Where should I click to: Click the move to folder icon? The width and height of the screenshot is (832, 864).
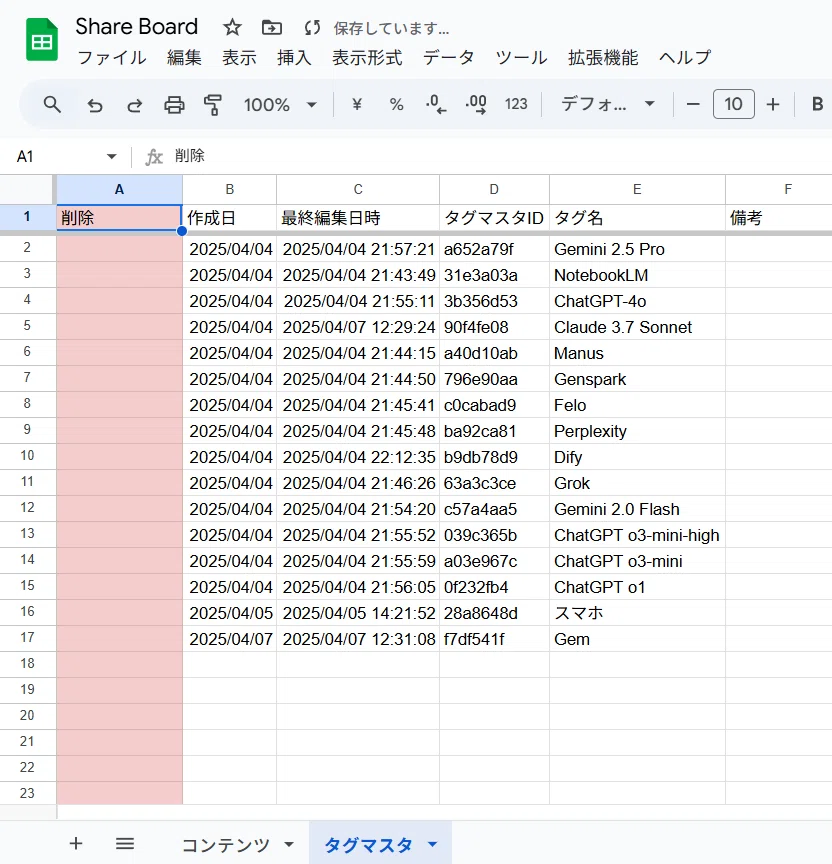(x=272, y=27)
